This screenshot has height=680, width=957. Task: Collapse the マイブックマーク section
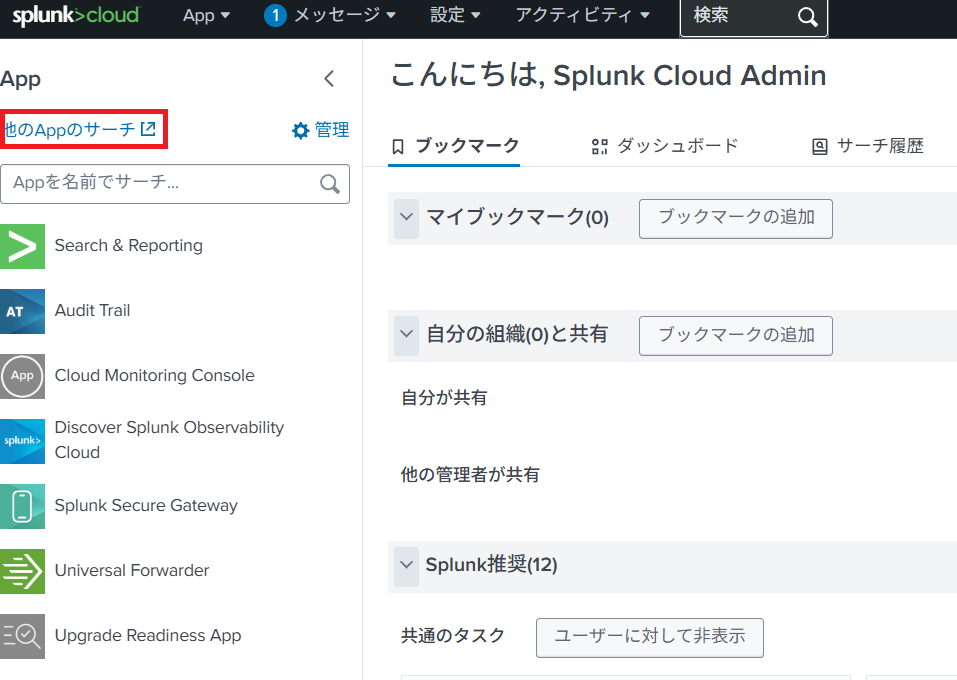click(406, 217)
